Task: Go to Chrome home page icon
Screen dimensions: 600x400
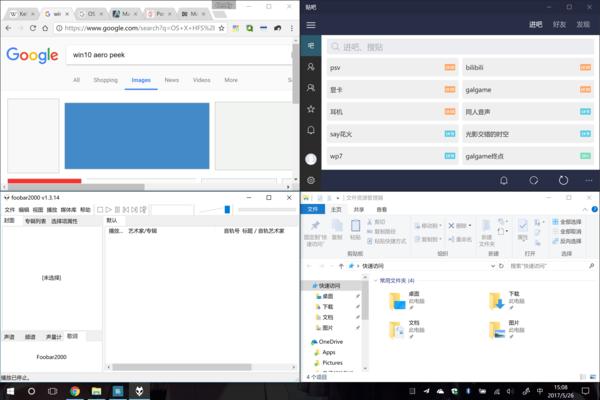Action: pos(45,28)
